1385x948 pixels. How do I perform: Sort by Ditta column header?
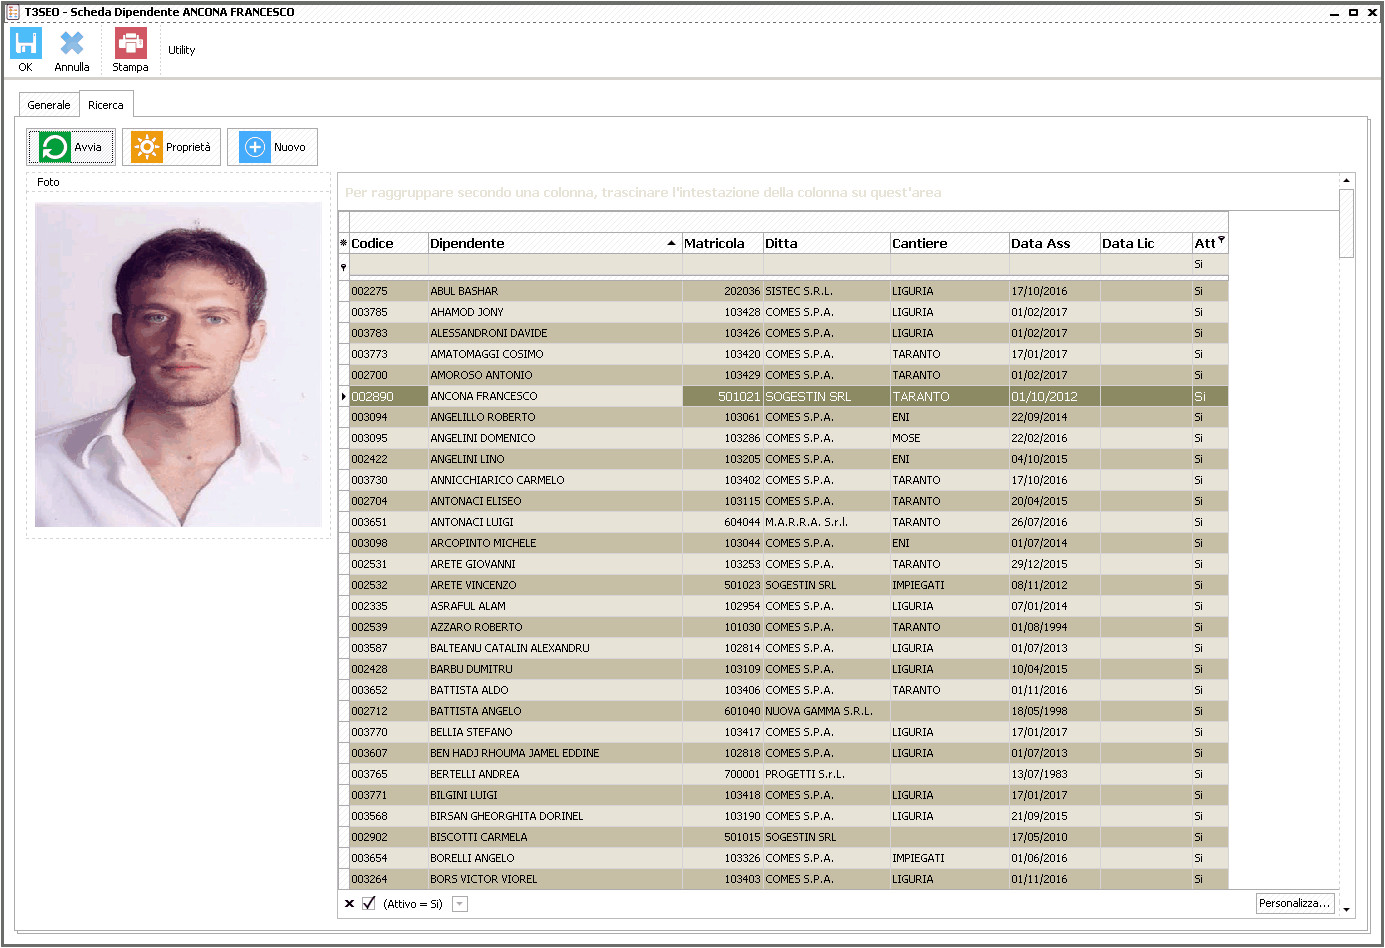click(826, 243)
